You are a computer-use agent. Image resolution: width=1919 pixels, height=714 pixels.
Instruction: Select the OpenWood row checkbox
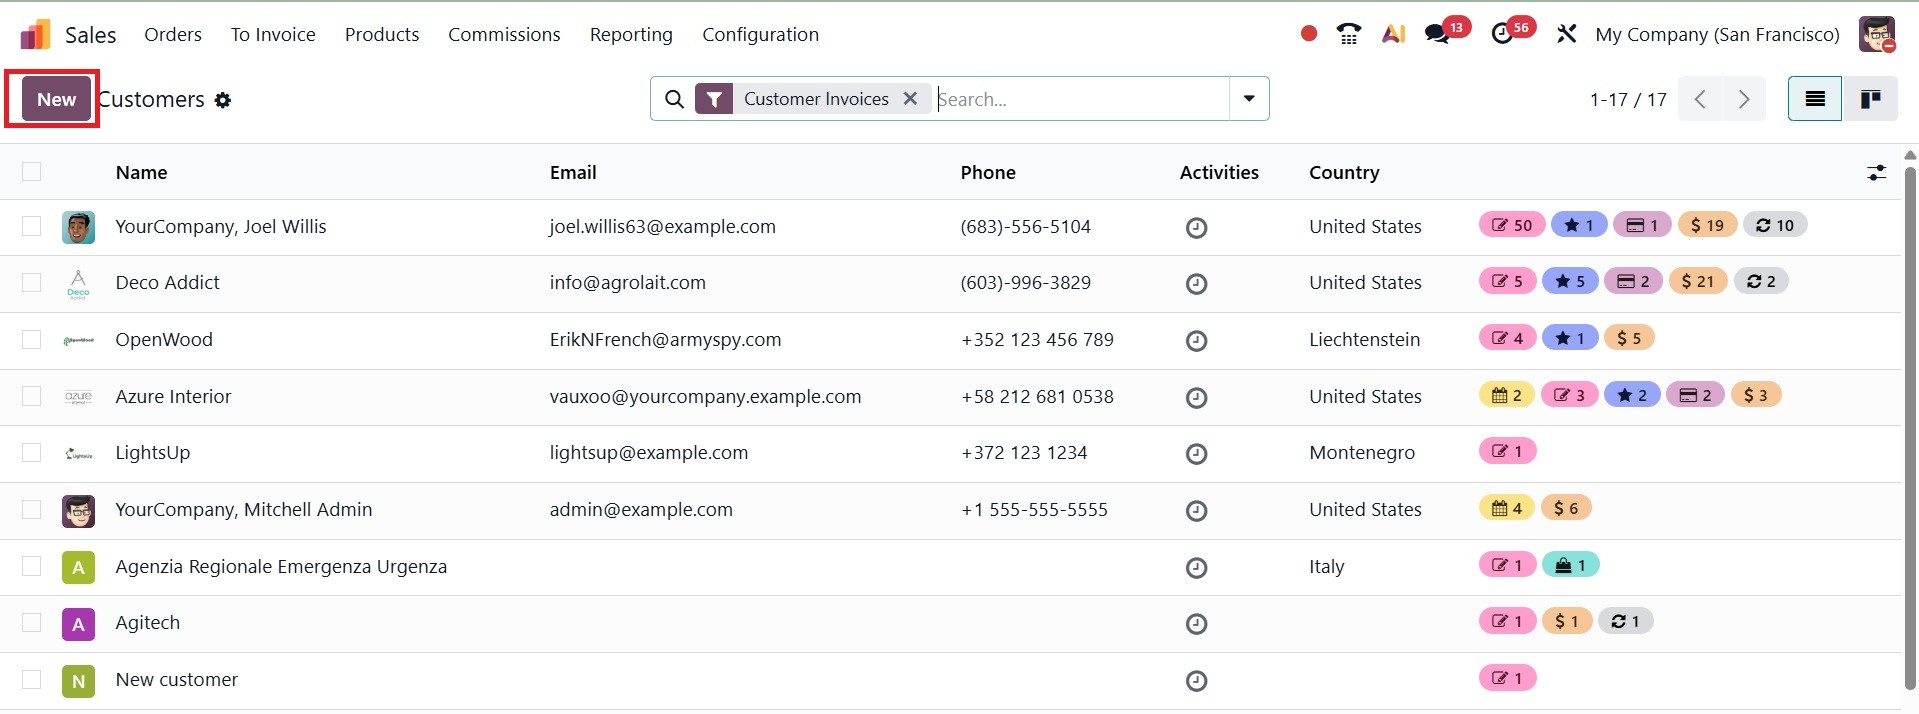coord(32,340)
